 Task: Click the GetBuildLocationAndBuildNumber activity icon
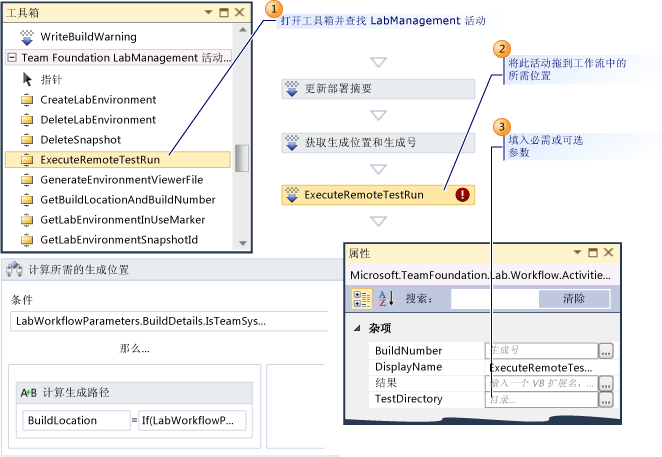27,200
